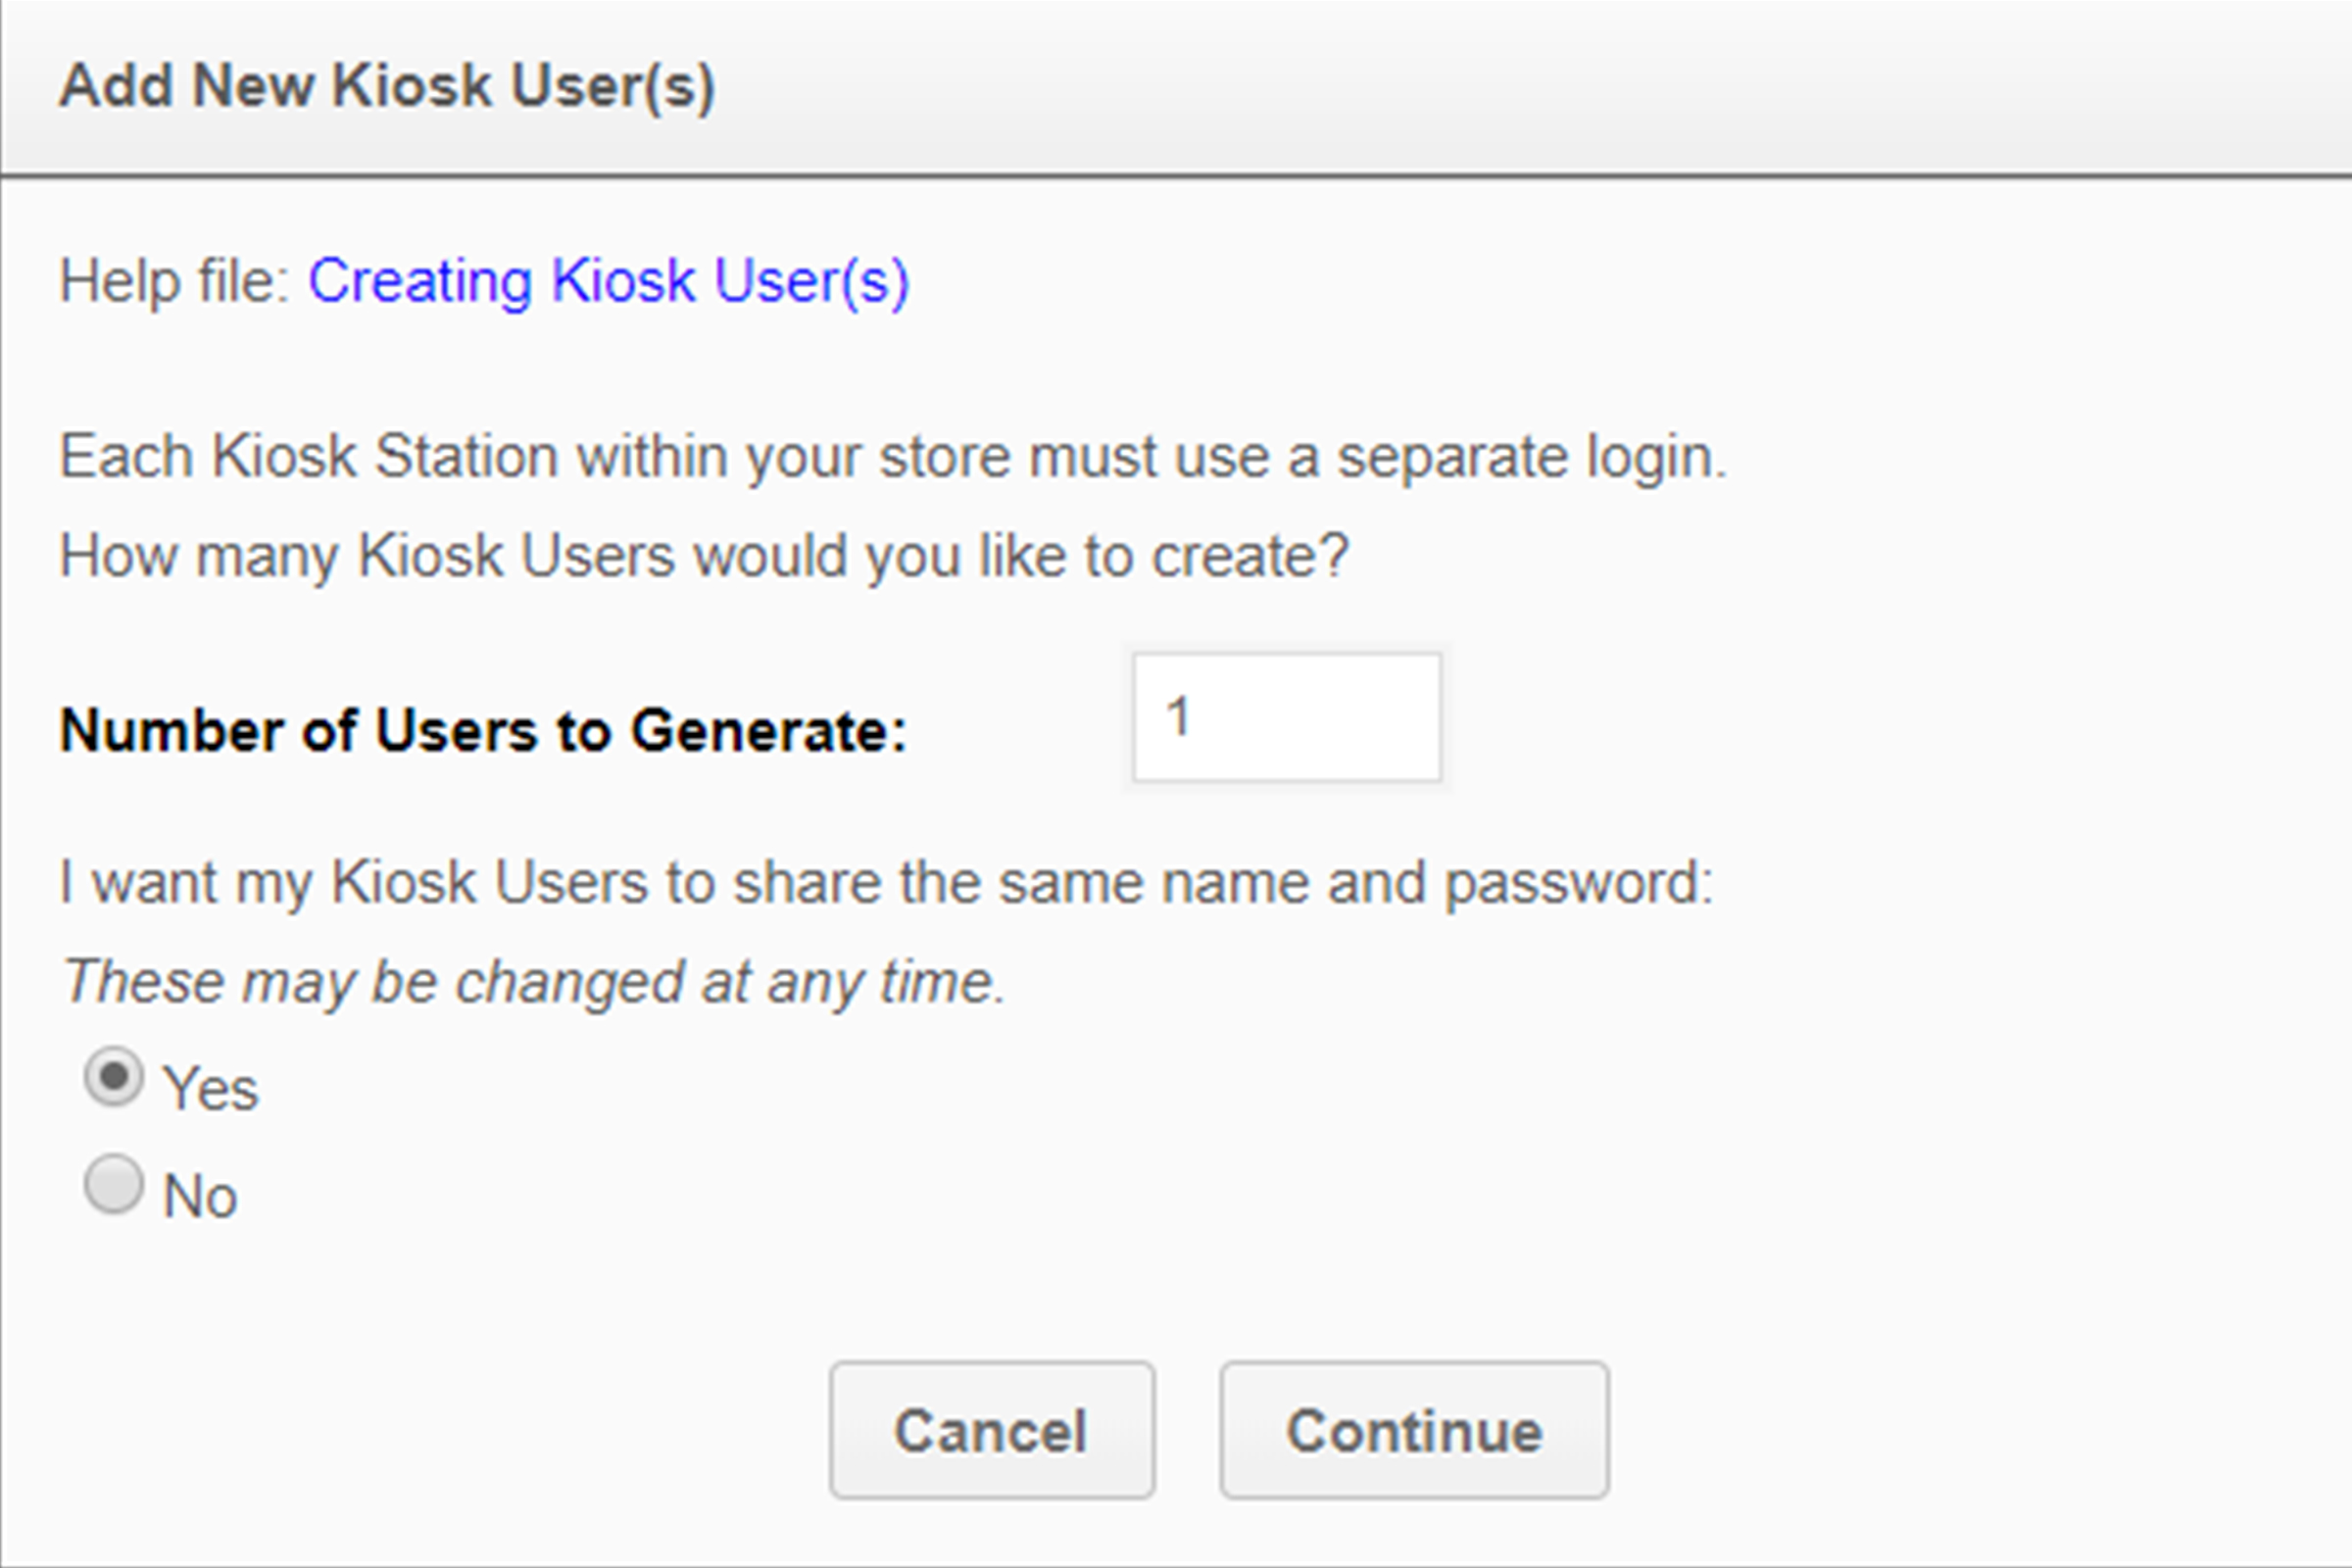Click the Yes label text
This screenshot has width=2352, height=1568.
point(211,1085)
